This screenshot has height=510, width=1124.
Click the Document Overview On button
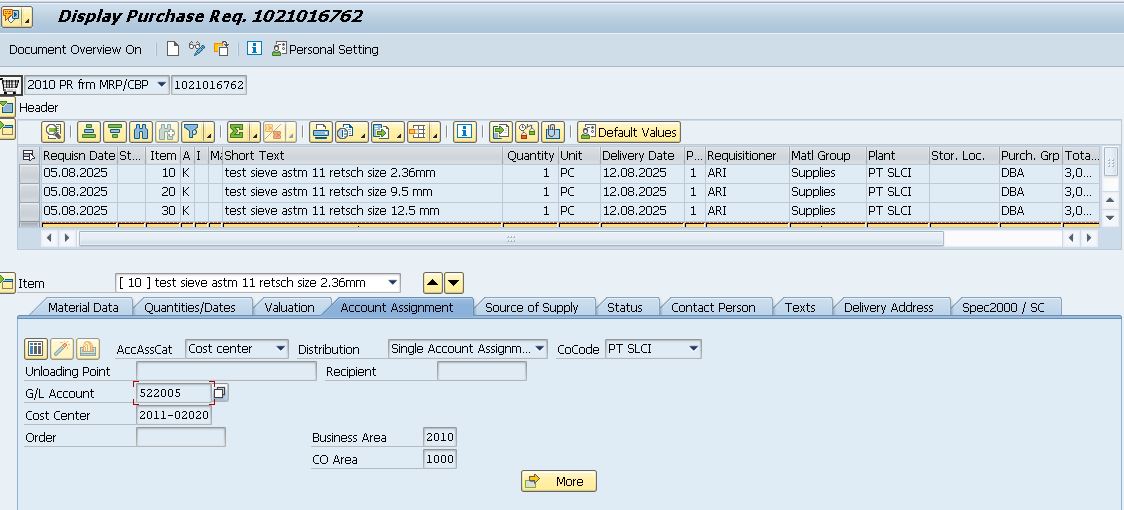coord(75,49)
